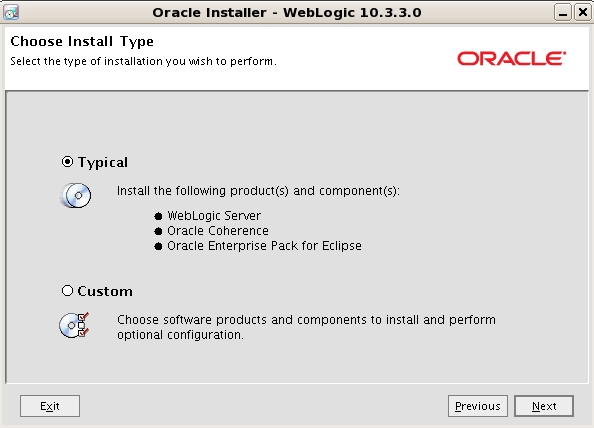Click the Choose Install Type heading
The height and width of the screenshot is (428, 594).
coord(82,41)
